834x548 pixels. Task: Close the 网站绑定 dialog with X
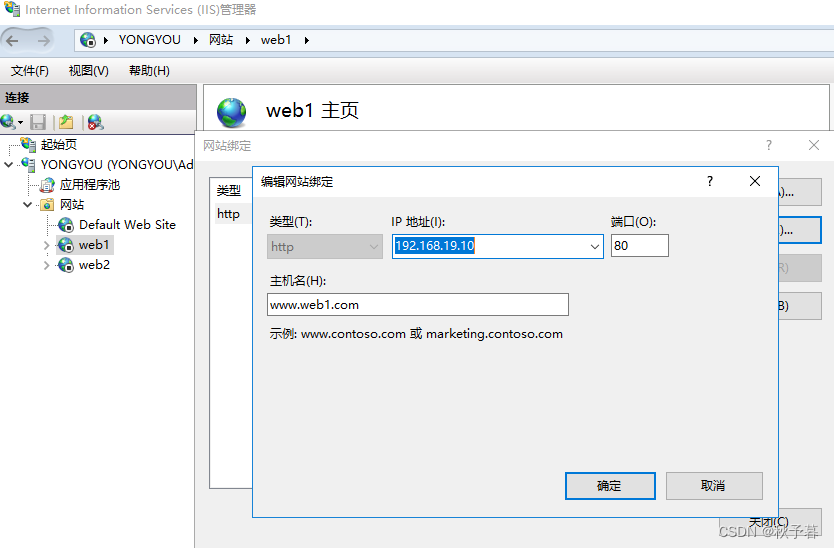click(x=814, y=145)
